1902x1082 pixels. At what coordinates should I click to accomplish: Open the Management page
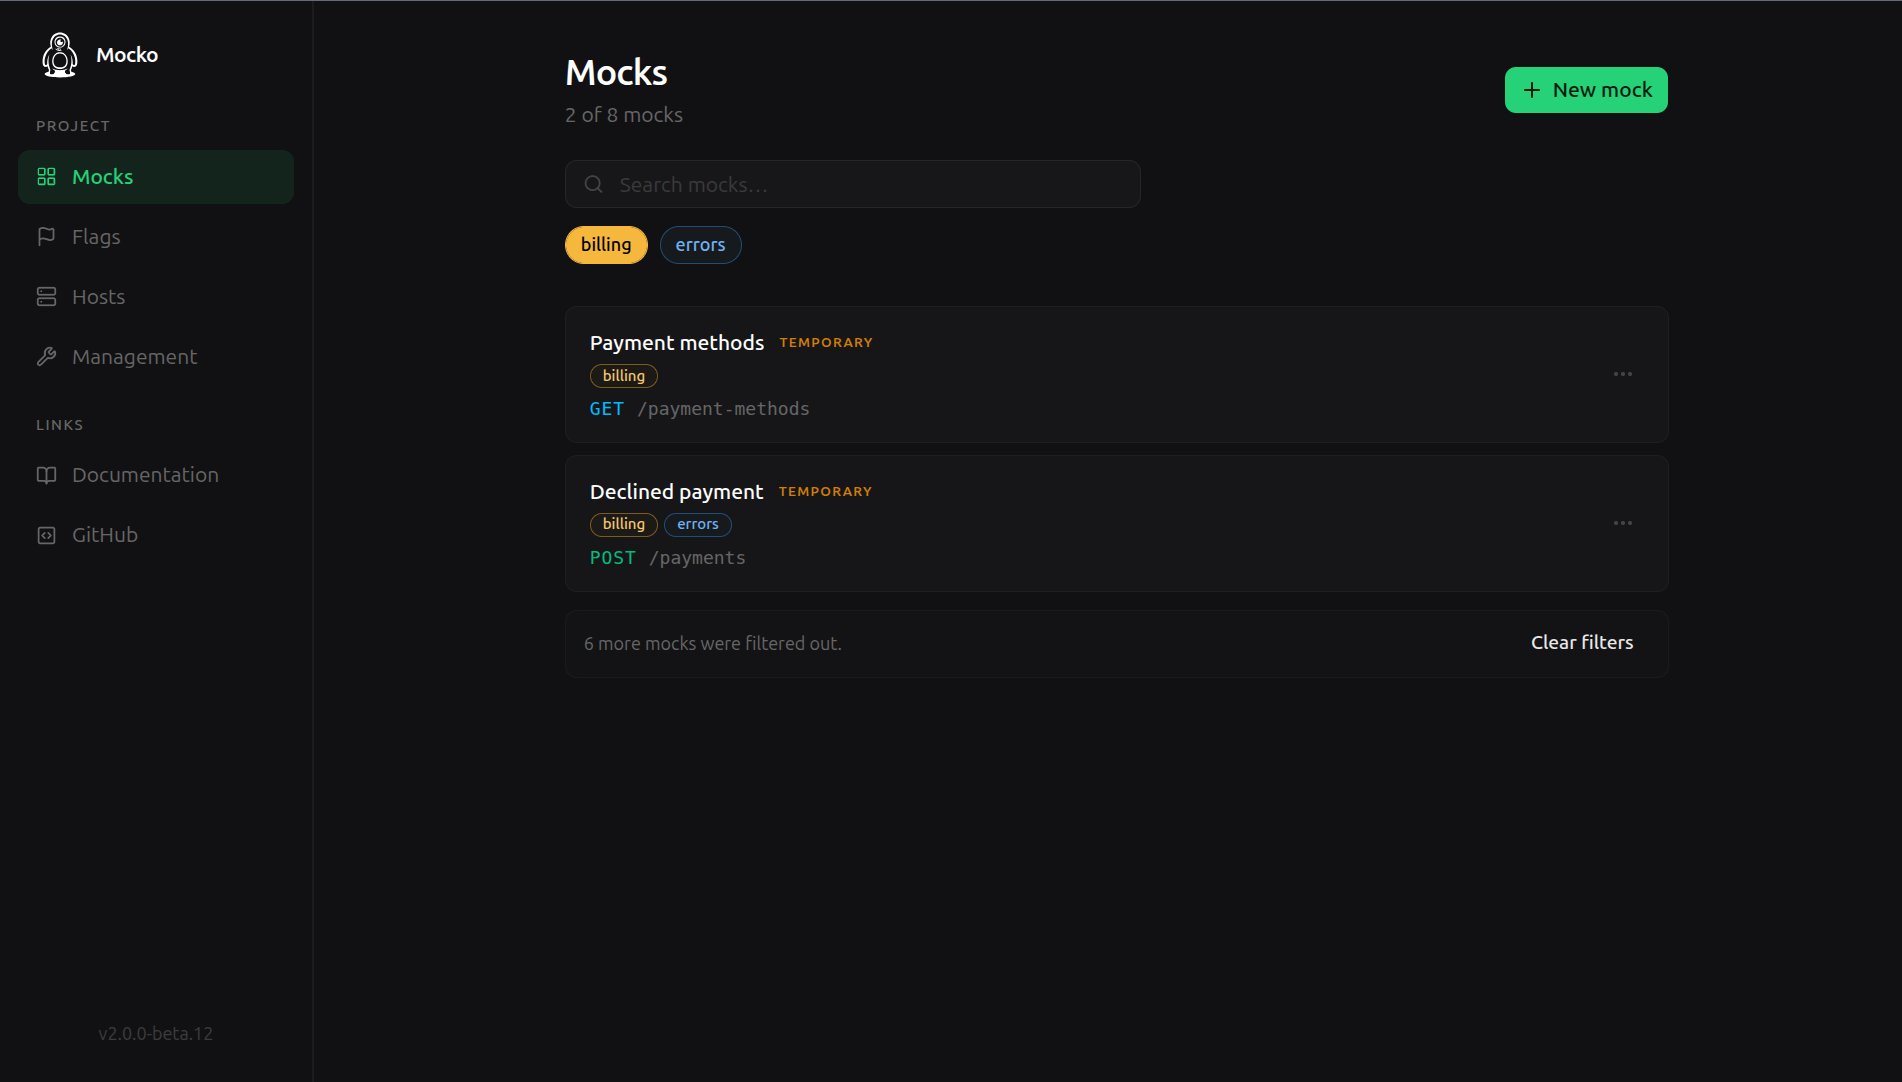tap(156, 357)
